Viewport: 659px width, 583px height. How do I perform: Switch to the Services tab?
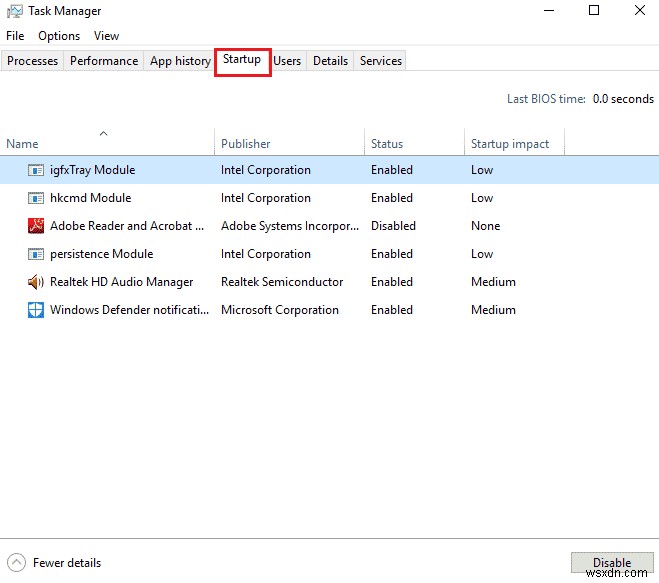point(381,61)
